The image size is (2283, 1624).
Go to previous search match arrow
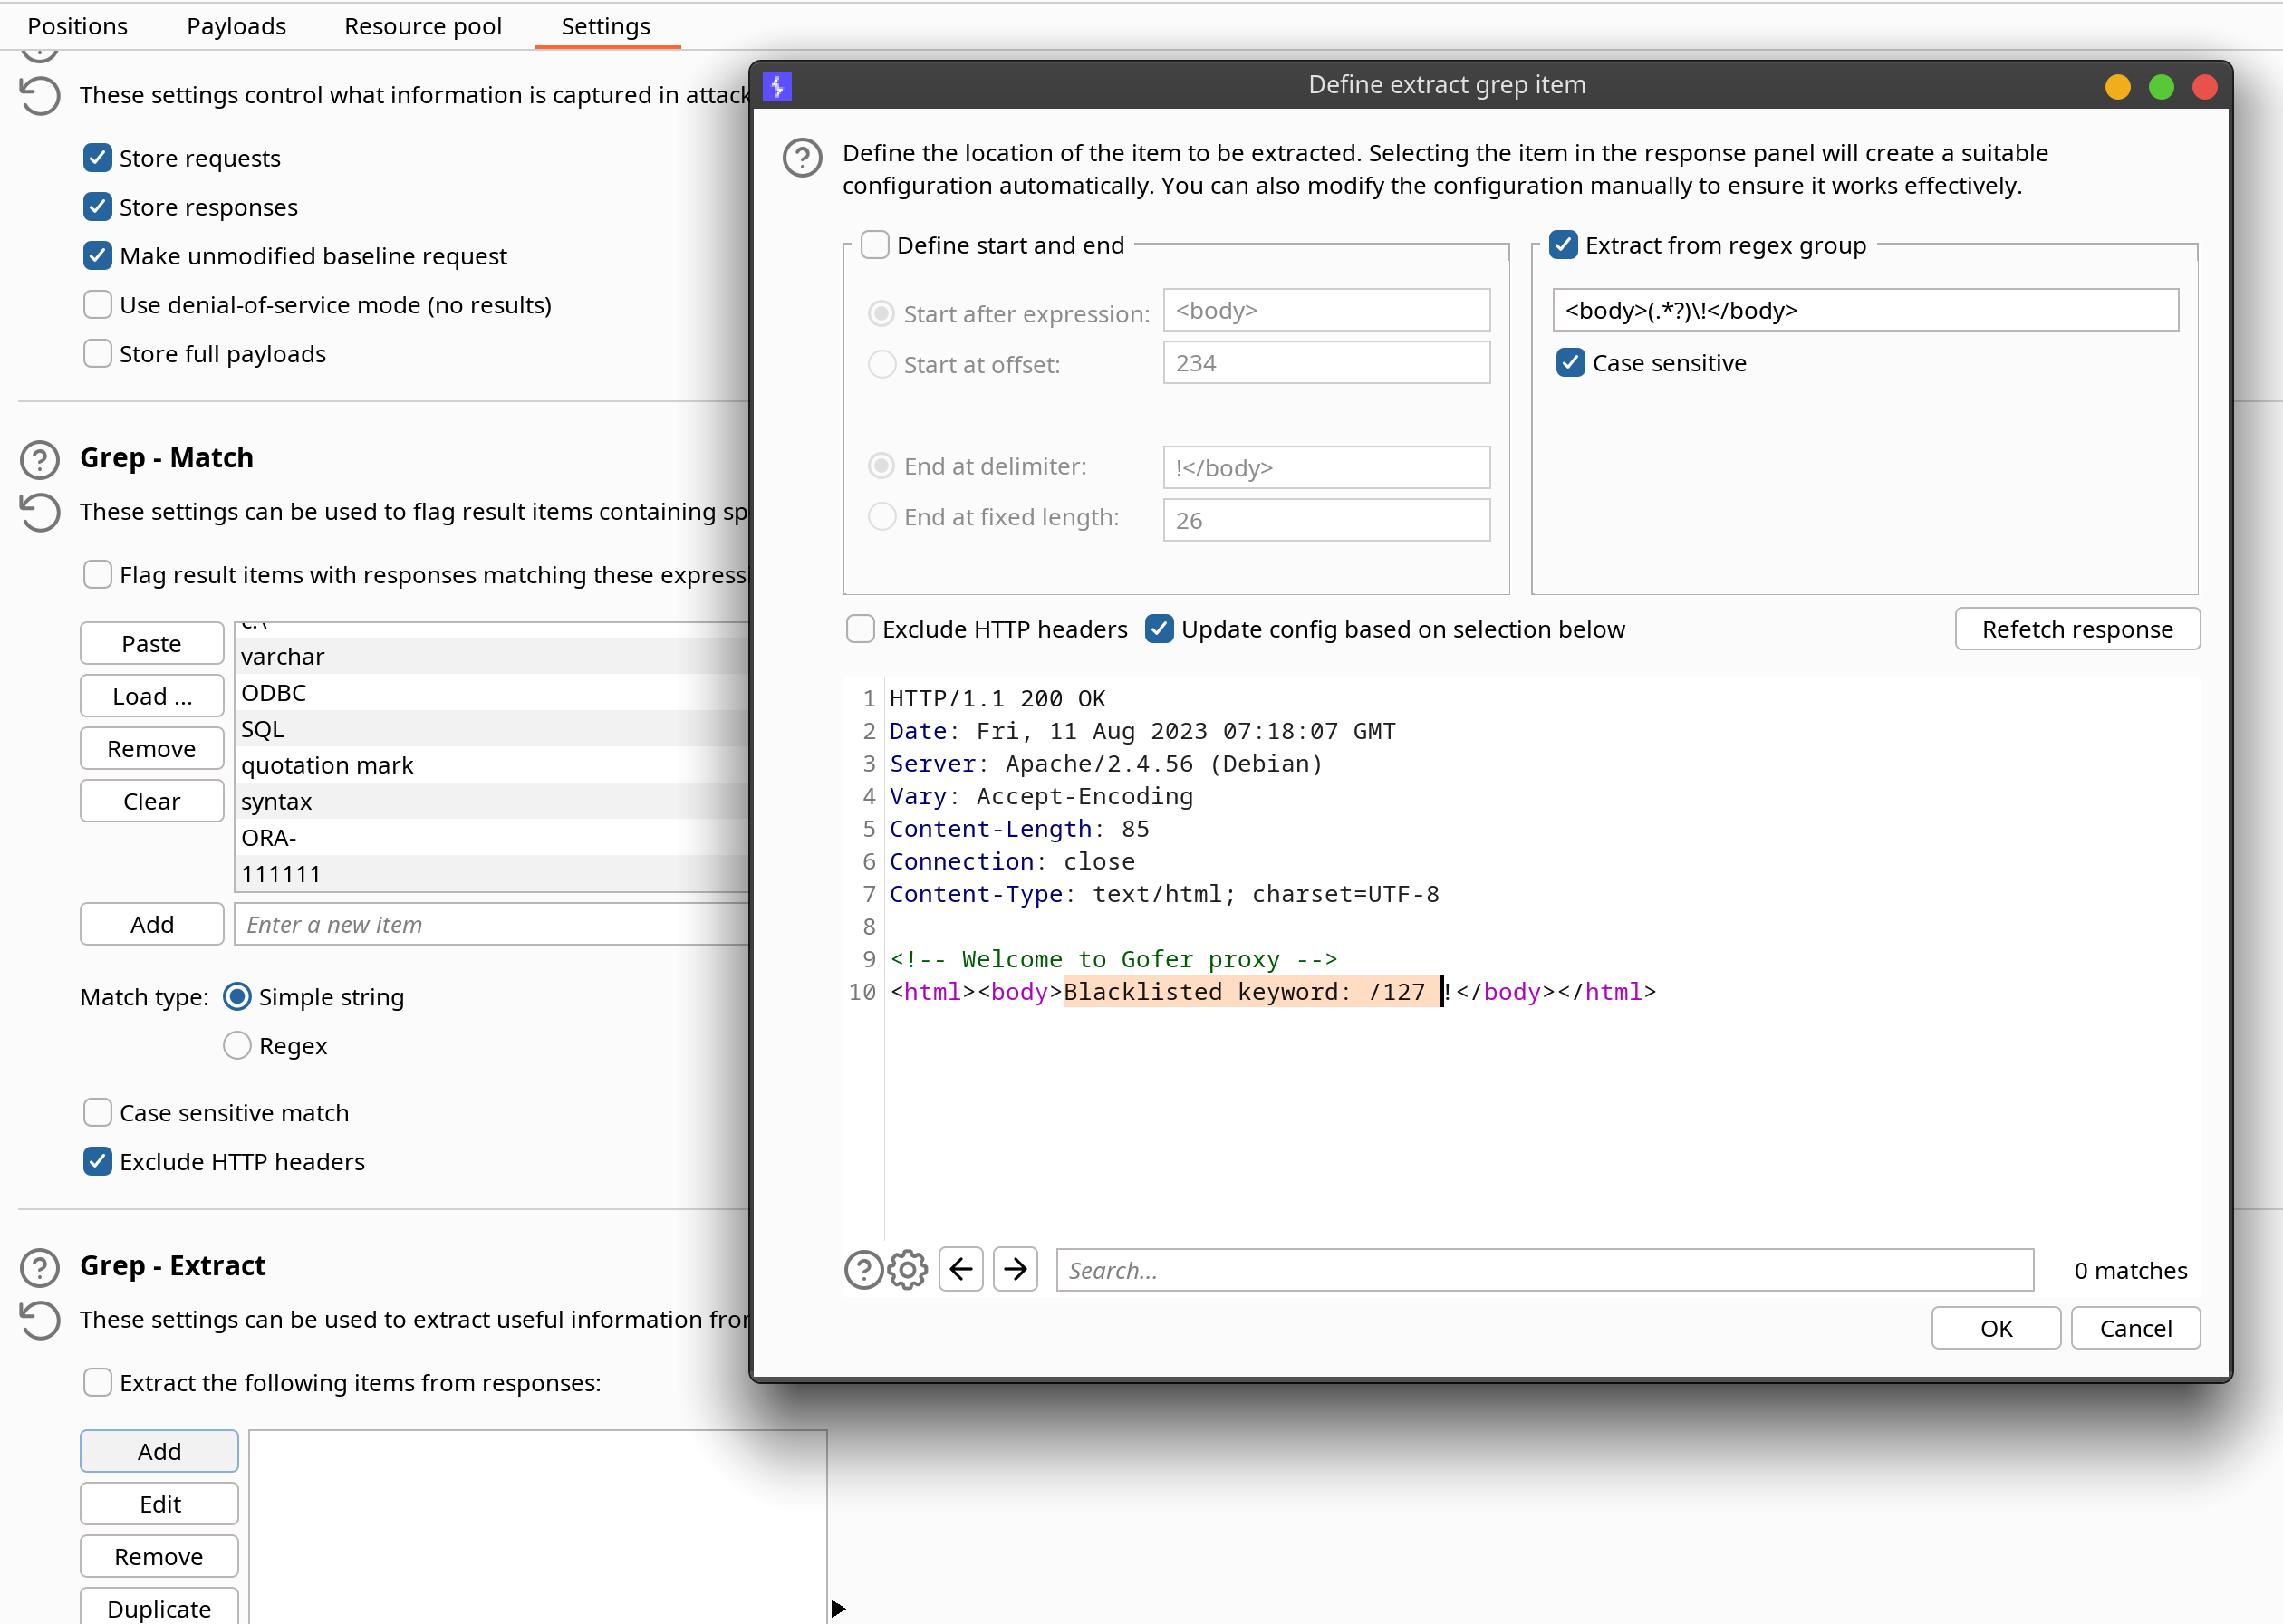961,1269
